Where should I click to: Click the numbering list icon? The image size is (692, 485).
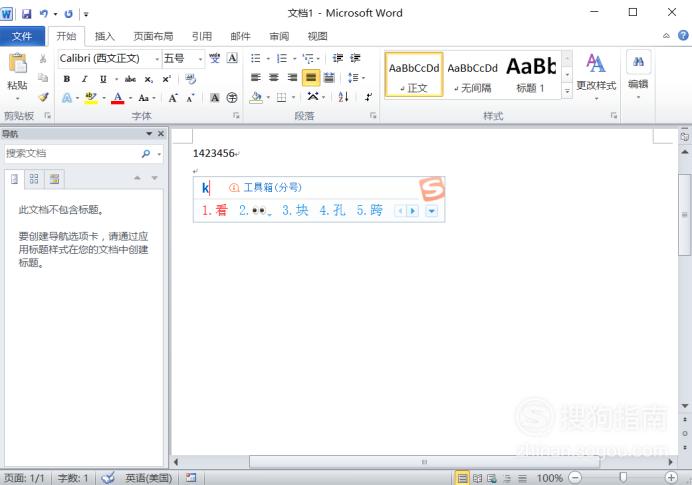(x=282, y=58)
